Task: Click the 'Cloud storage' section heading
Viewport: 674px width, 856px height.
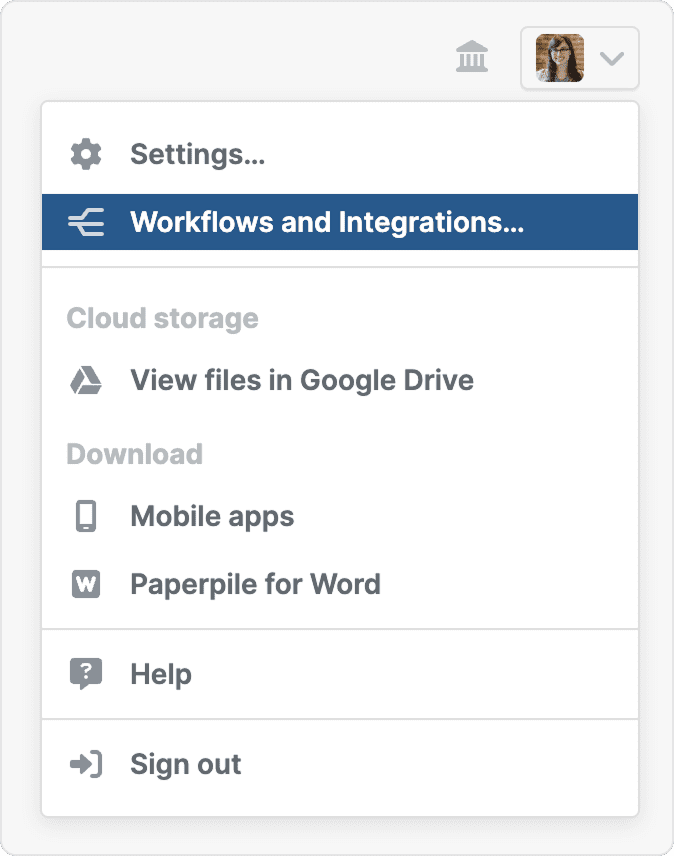Action: (162, 319)
